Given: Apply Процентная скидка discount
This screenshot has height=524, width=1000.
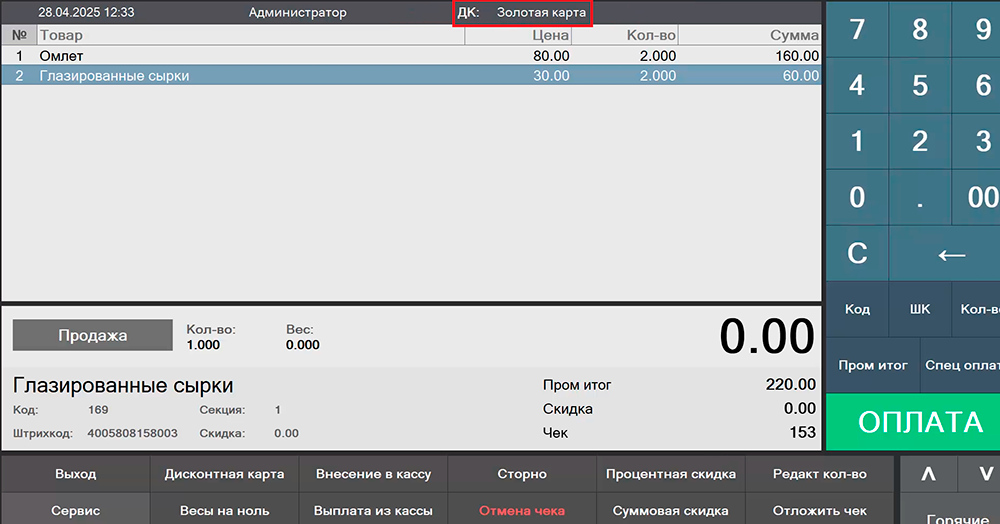Looking at the screenshot, I should coord(671,474).
